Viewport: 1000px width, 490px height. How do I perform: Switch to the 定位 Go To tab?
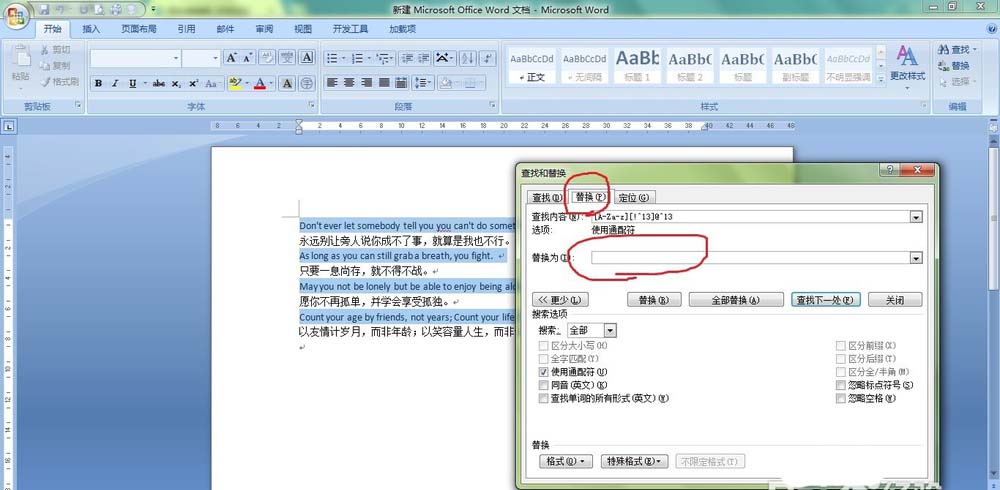click(x=634, y=197)
